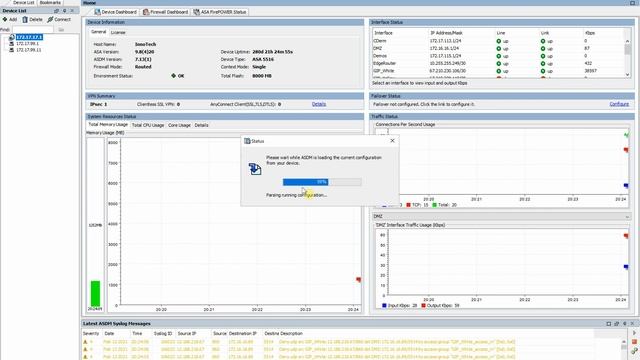Click the Environment Status OK icon
Viewport: 640px width, 360px height.
coord(173,76)
